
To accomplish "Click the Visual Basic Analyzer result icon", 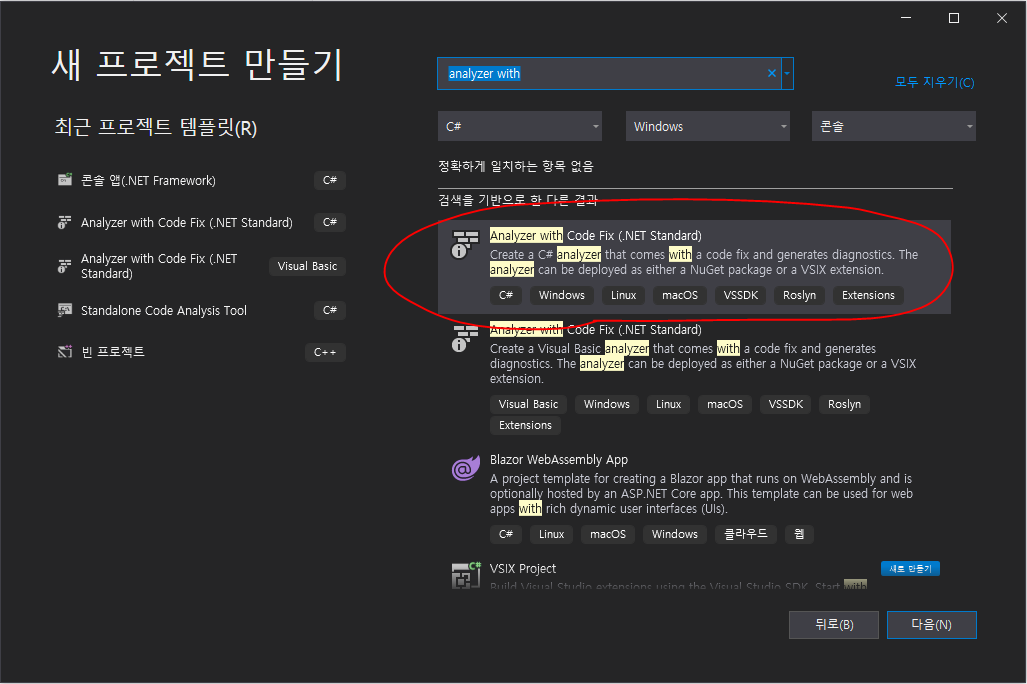I will (465, 338).
